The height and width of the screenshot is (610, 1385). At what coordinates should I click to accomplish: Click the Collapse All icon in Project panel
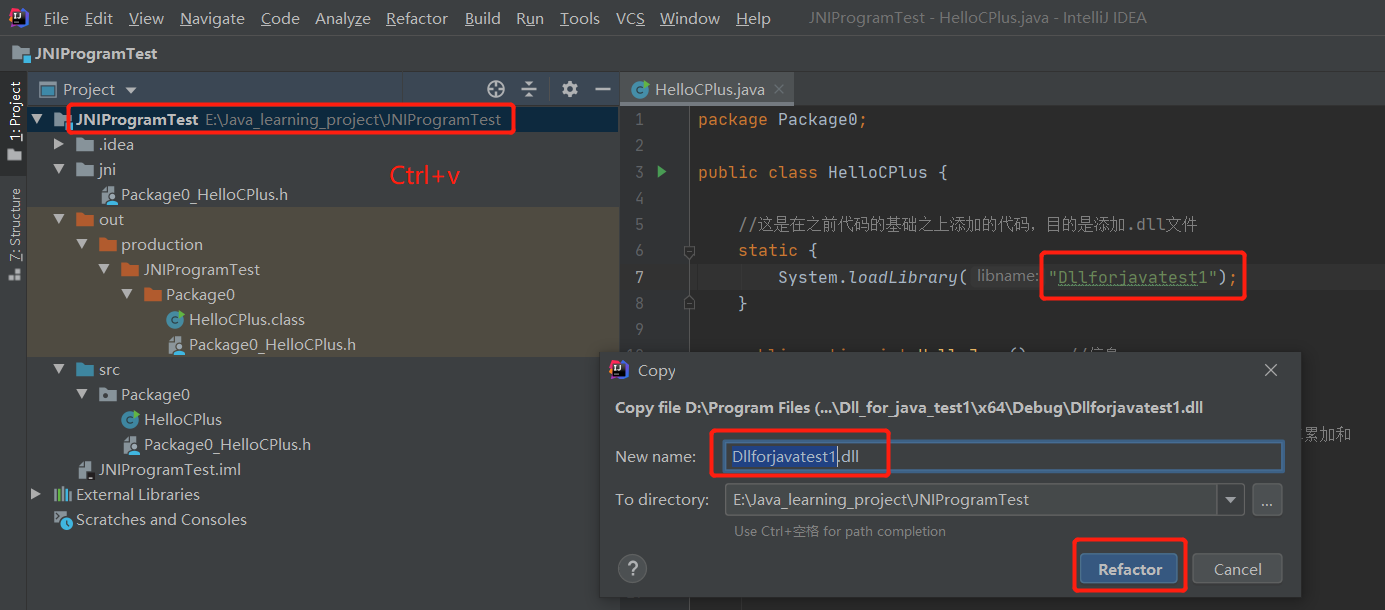pyautogui.click(x=529, y=89)
